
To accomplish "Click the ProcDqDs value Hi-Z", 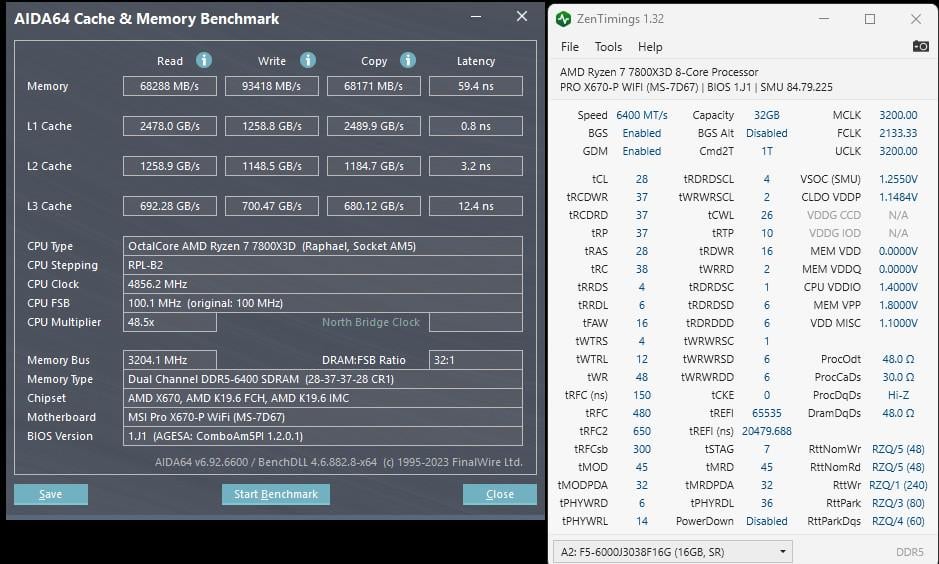I will (x=898, y=395).
